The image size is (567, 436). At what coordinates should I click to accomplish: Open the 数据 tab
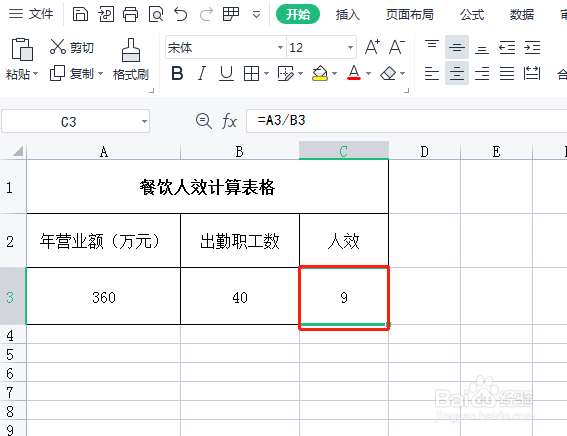[x=521, y=14]
